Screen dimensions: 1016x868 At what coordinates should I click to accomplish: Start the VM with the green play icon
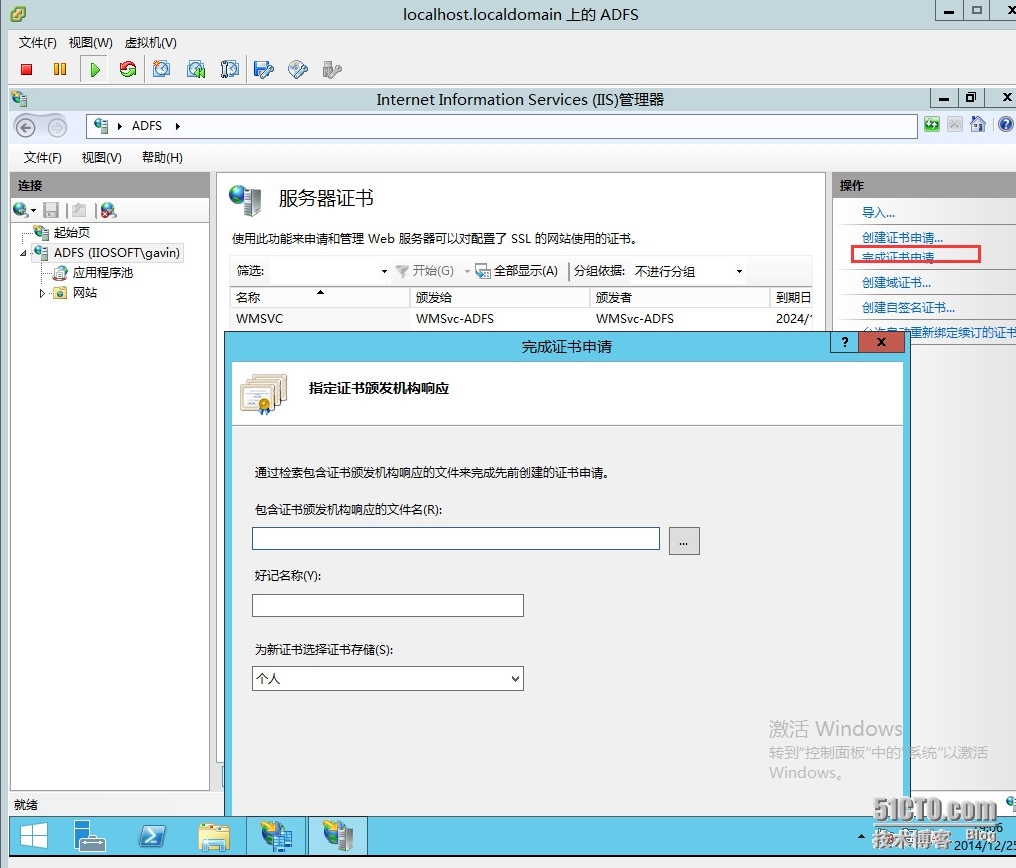[95, 69]
